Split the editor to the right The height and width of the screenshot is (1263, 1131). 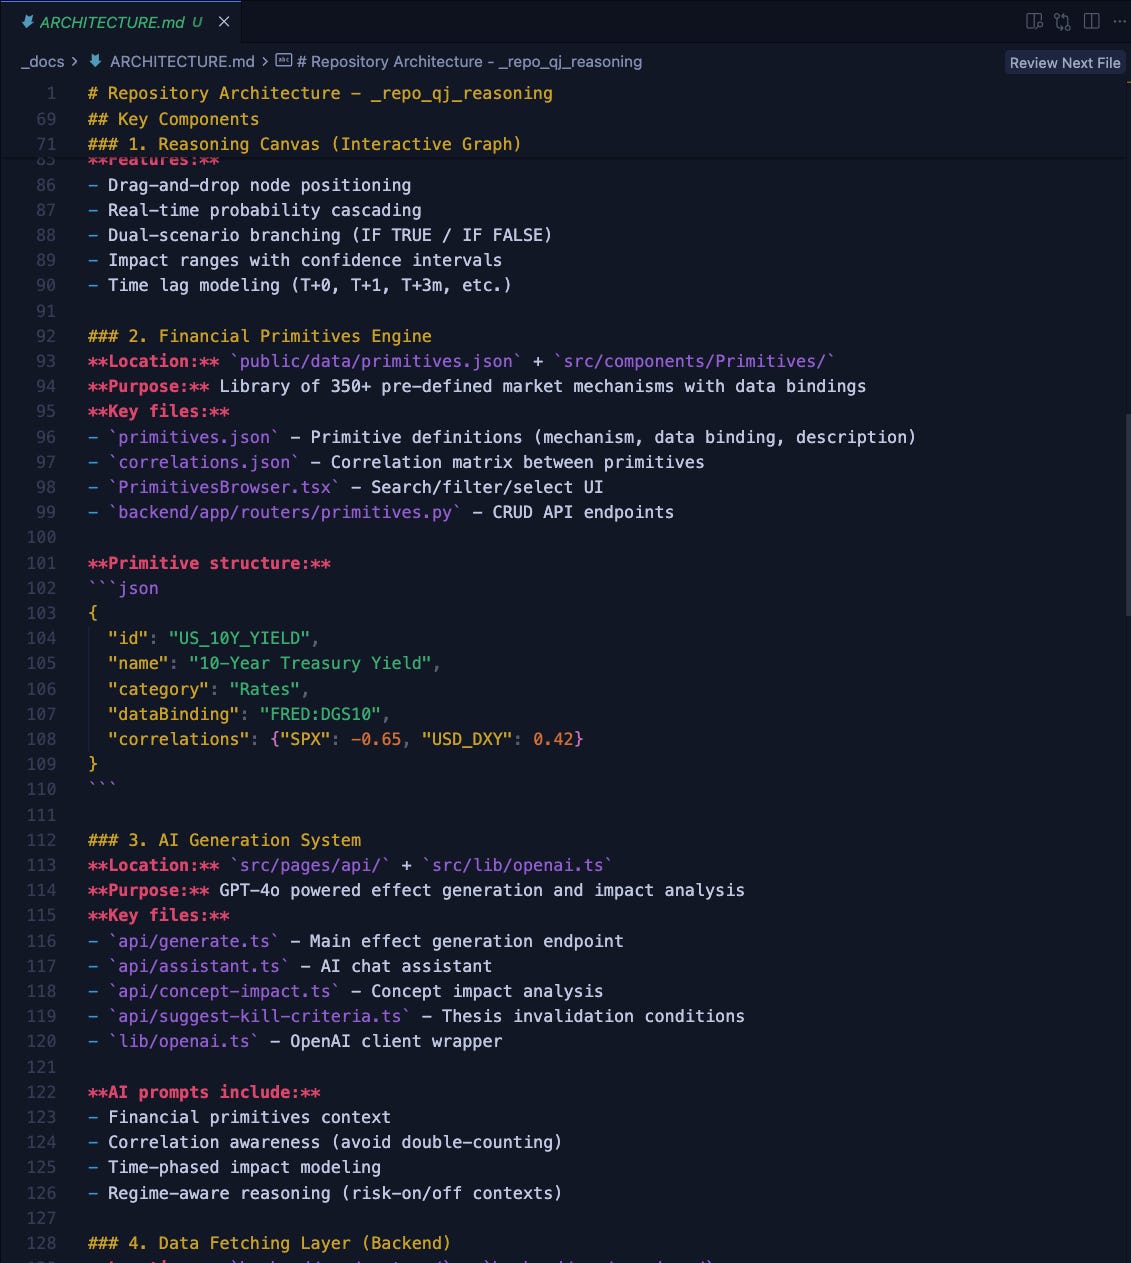click(x=1091, y=21)
